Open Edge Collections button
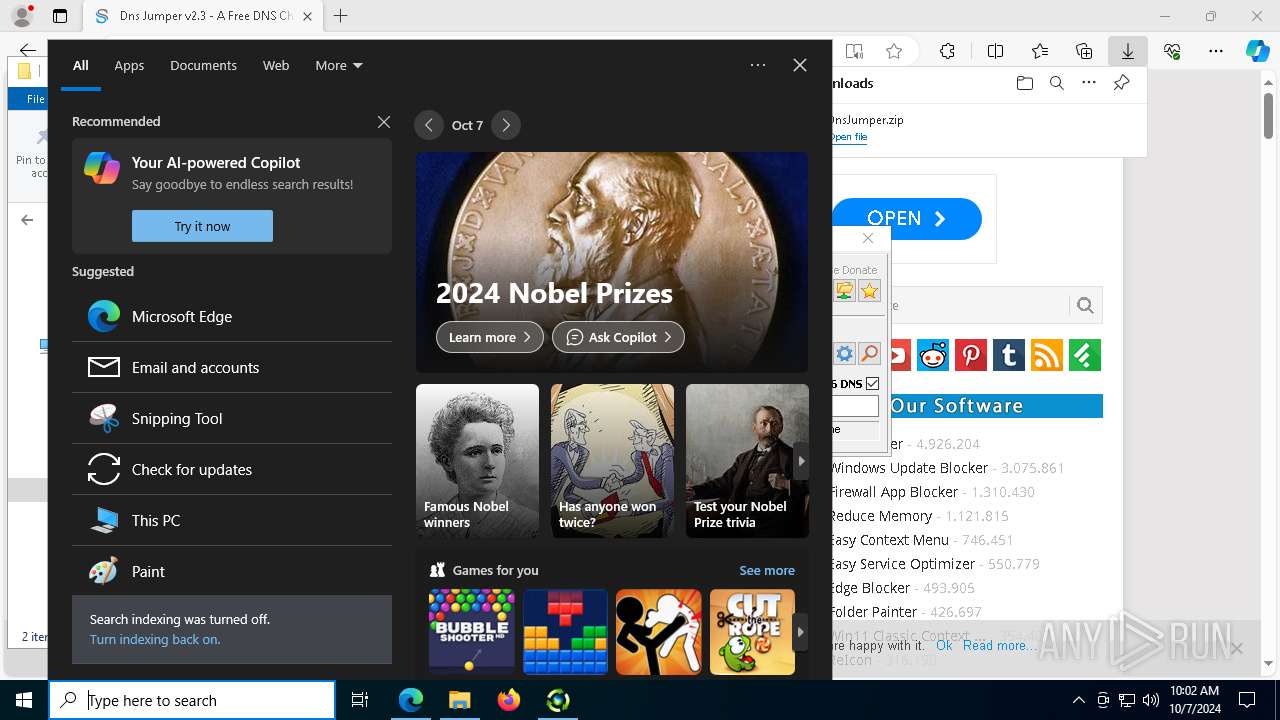The width and height of the screenshot is (1280, 720). (1084, 51)
